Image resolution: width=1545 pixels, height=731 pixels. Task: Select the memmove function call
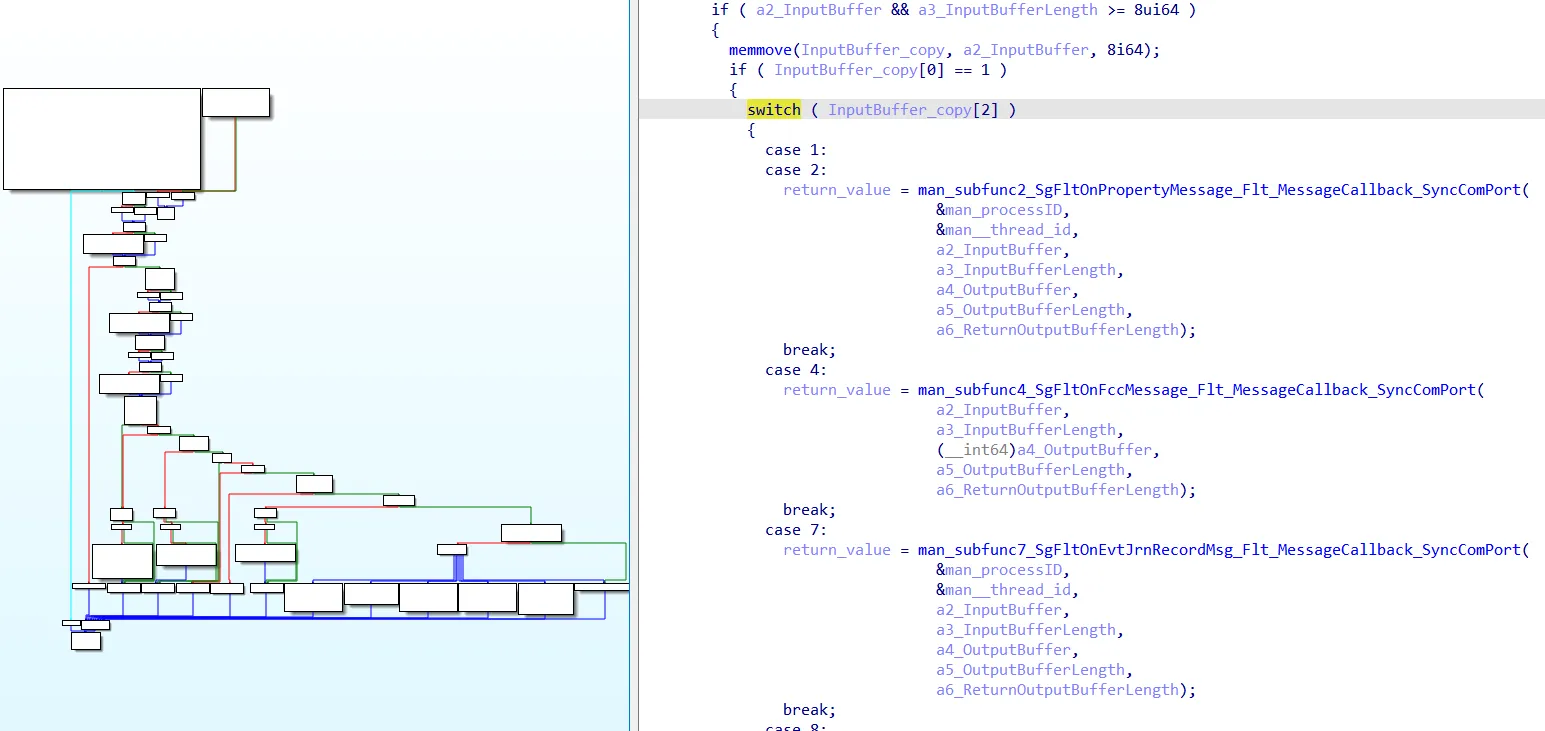pyautogui.click(x=763, y=50)
